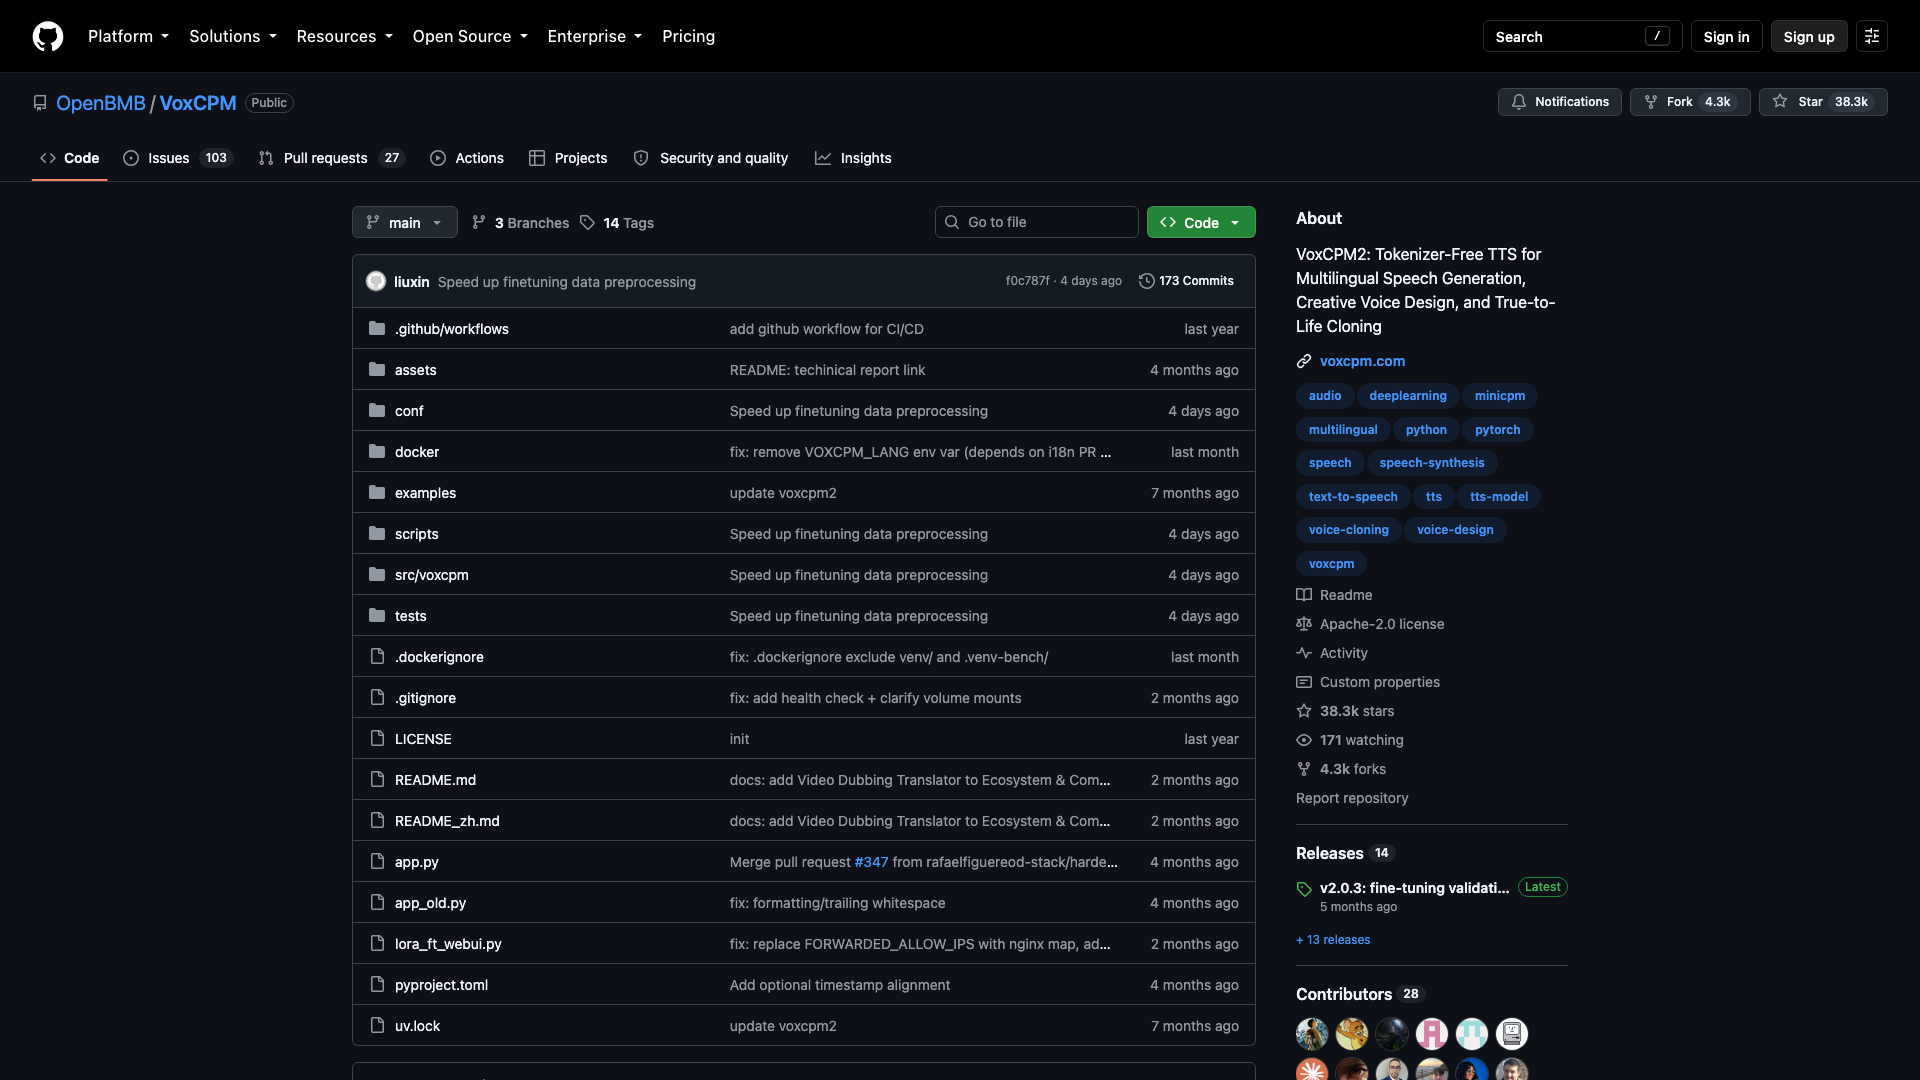This screenshot has height=1080, width=1920.
Task: Click the license scale icon
Action: click(x=1304, y=624)
